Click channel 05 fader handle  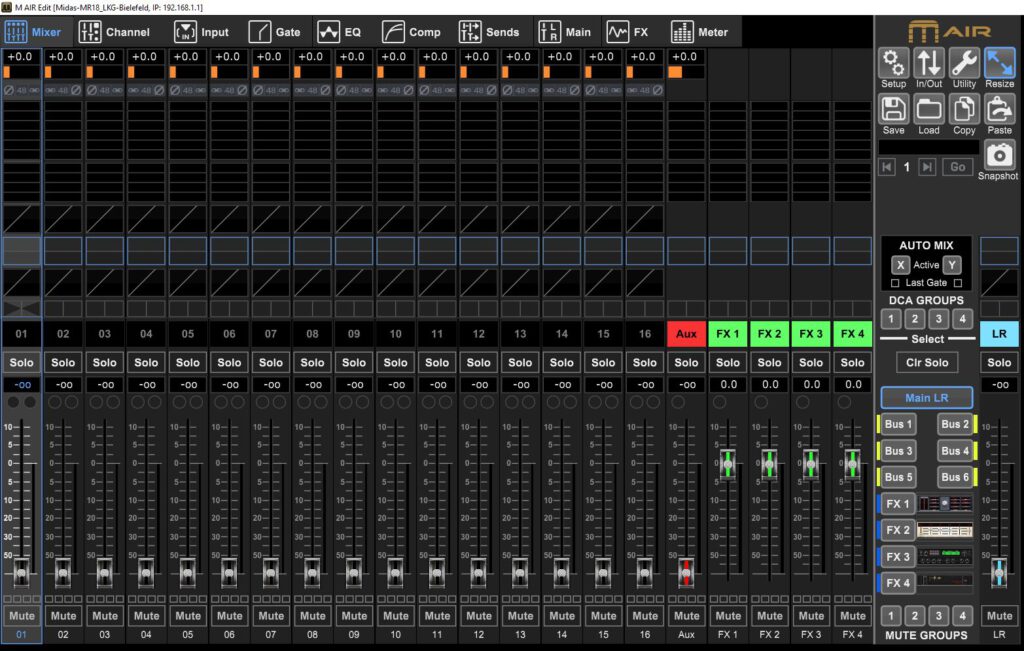pos(187,571)
